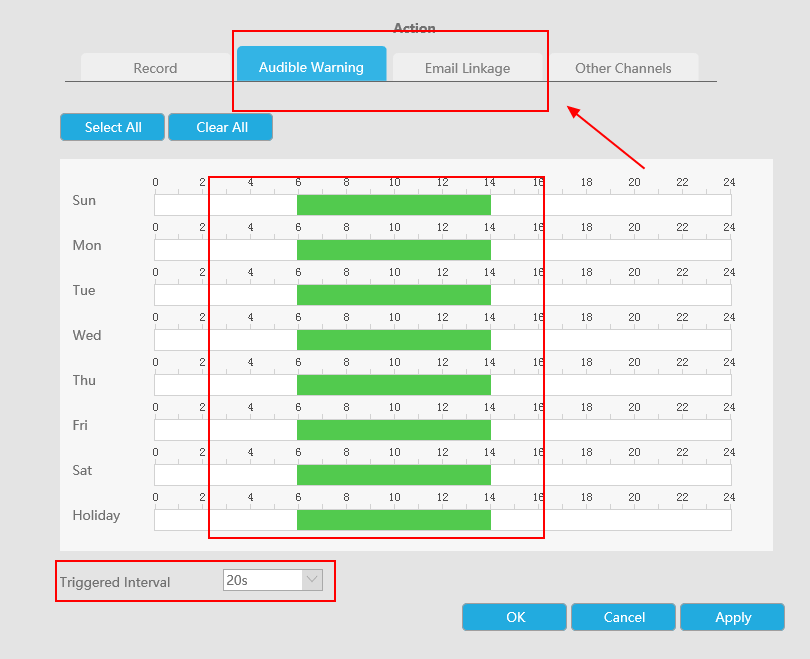
Task: Open the Audible Warning tab
Action: click(x=311, y=67)
